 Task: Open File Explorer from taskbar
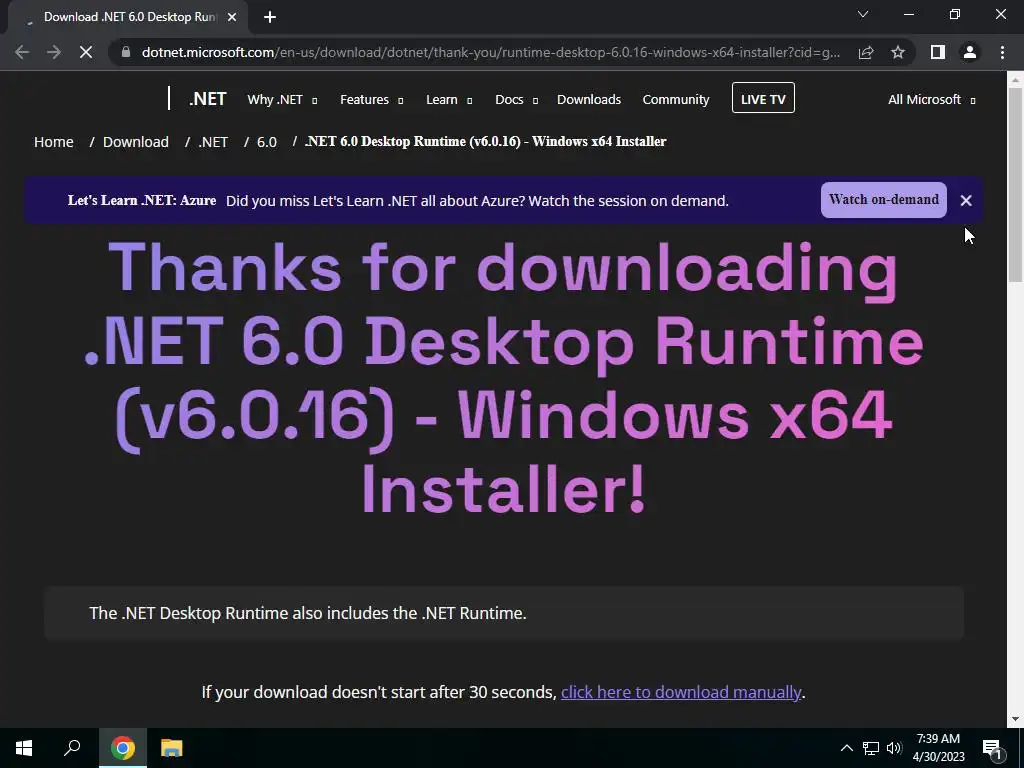point(171,748)
